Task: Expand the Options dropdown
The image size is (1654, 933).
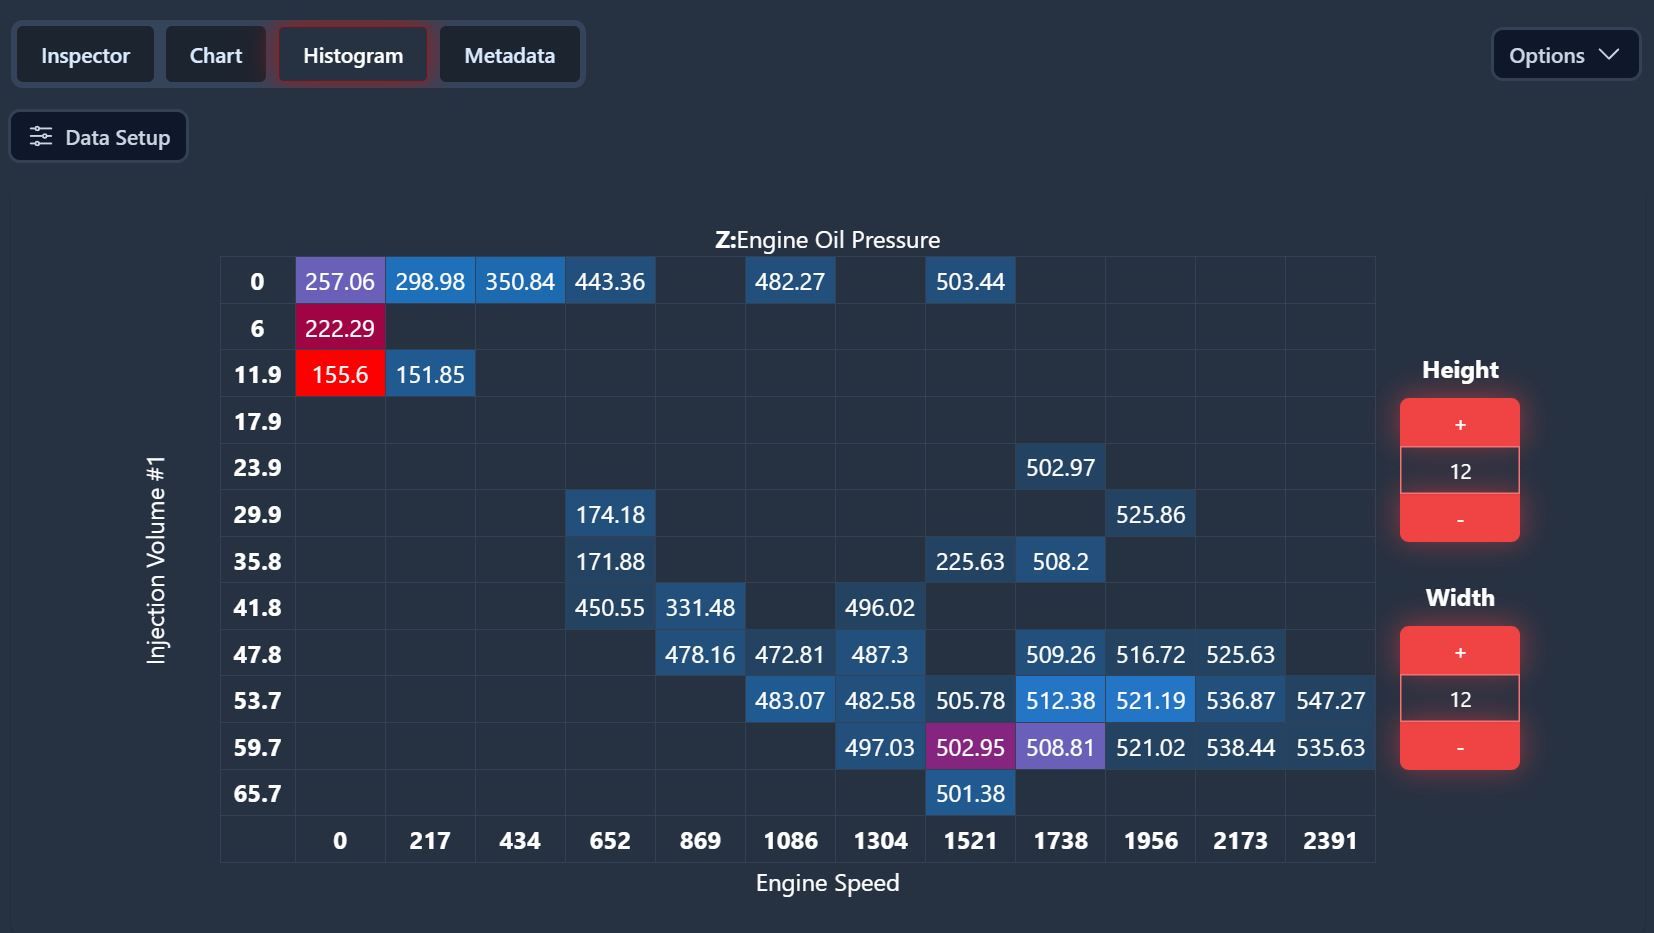Action: coord(1565,55)
